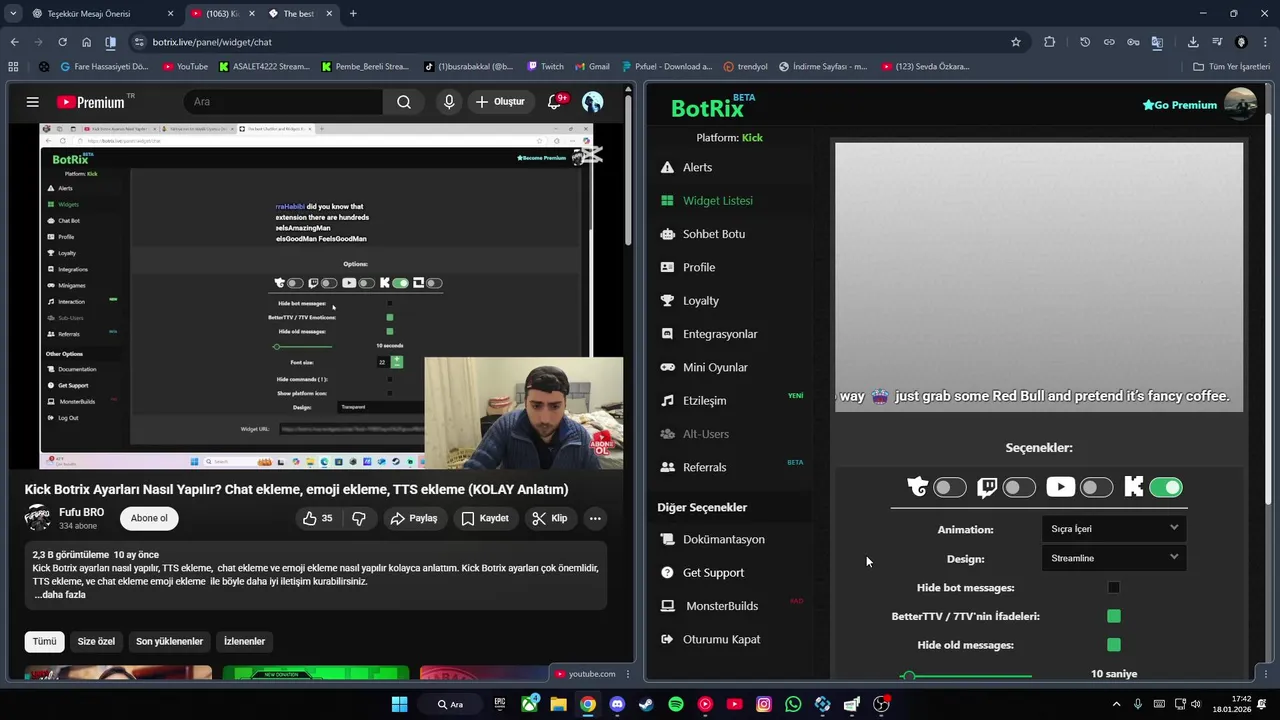Image resolution: width=1280 pixels, height=720 pixels.
Task: Toggle the YouTube platform switch in BotRix
Action: pyautogui.click(x=1096, y=487)
